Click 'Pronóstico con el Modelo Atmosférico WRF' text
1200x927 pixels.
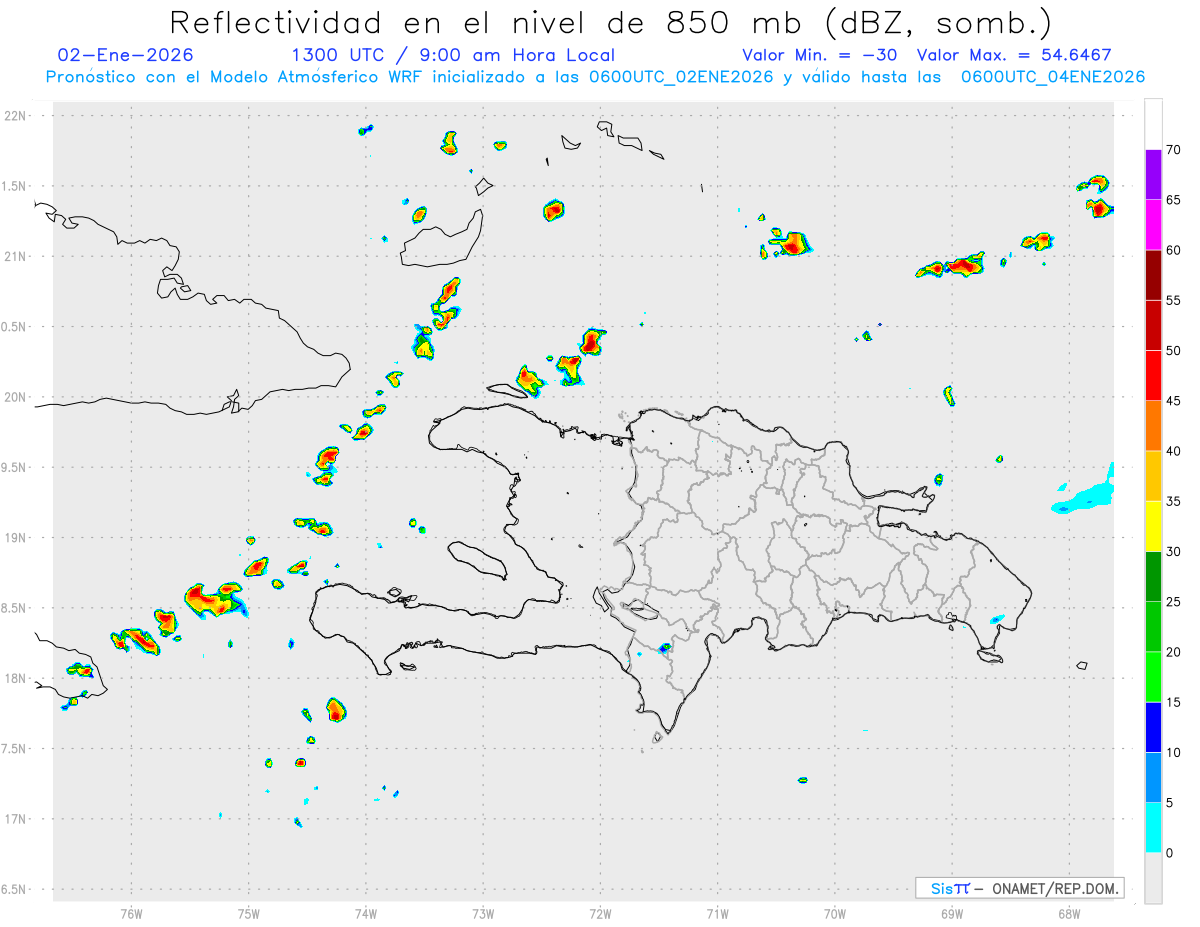tap(235, 77)
